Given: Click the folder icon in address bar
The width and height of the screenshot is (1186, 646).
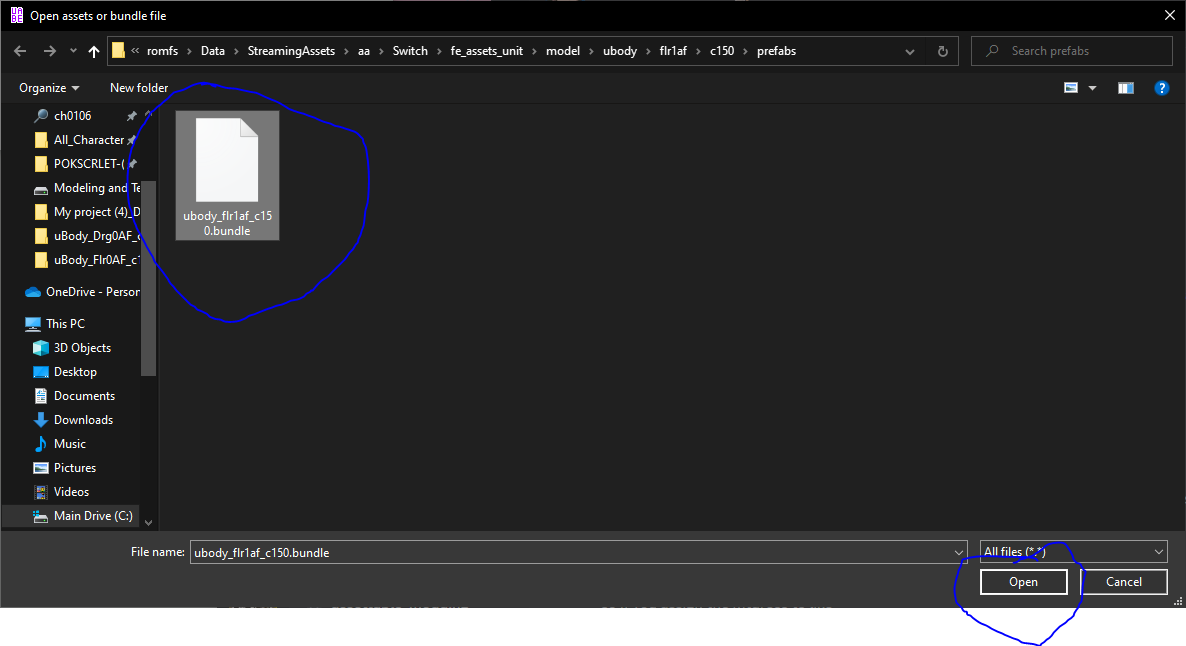Looking at the screenshot, I should [x=118, y=51].
